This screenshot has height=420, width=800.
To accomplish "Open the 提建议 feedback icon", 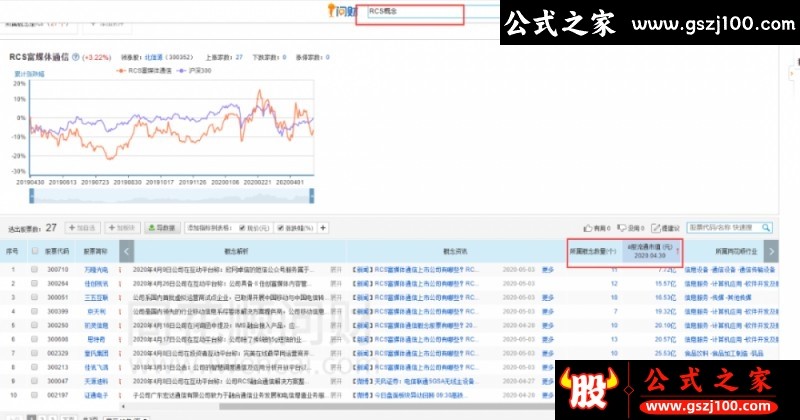I will (x=656, y=228).
